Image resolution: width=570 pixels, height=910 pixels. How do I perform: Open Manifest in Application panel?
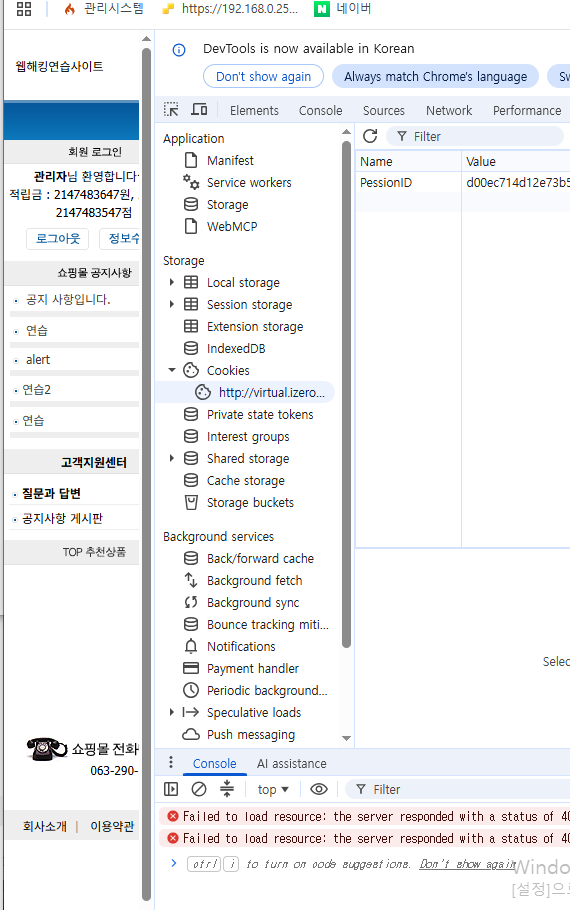[x=230, y=160]
